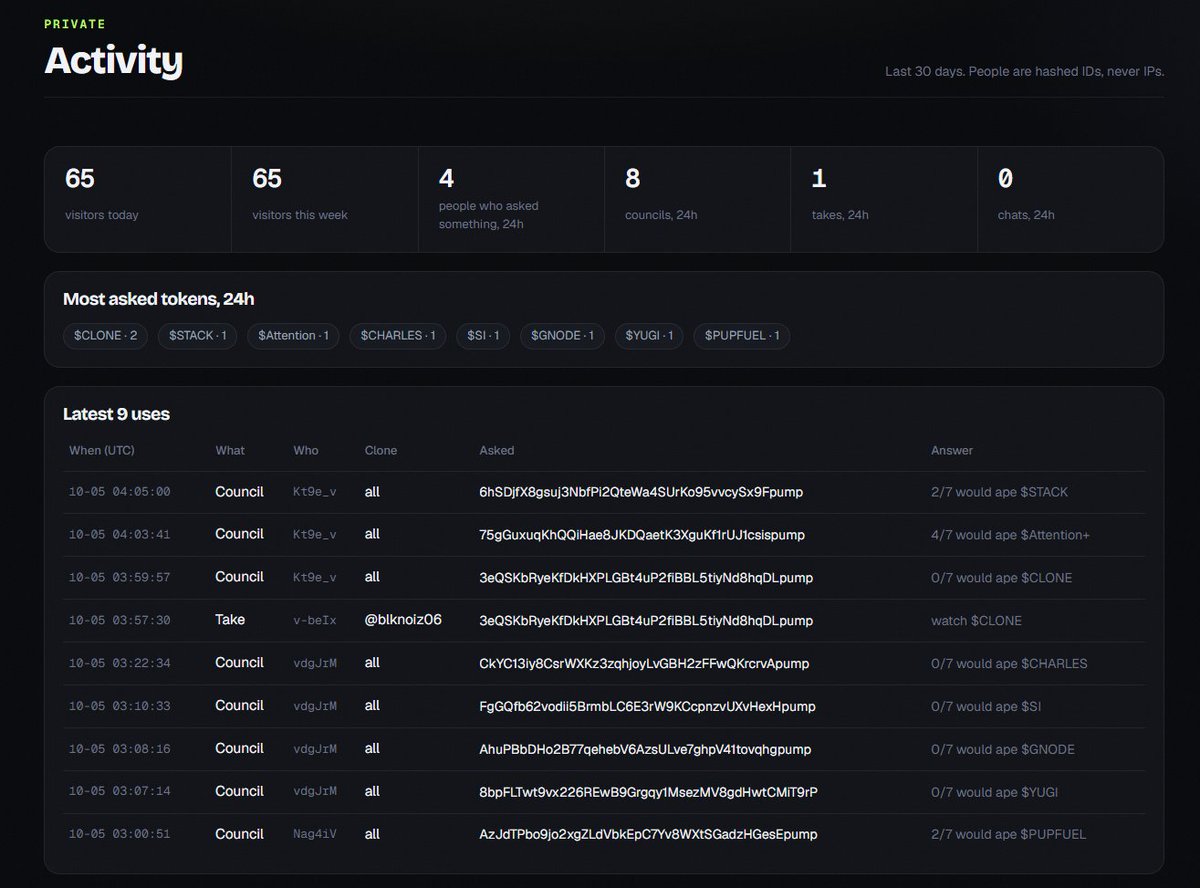Click the 'Take' entry in the What column
1200x888 pixels.
(x=230, y=620)
